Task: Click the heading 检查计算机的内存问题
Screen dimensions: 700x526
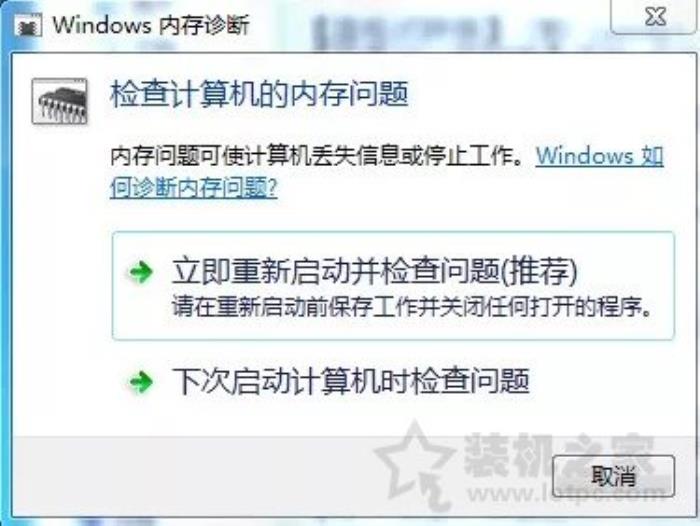Action: 259,94
